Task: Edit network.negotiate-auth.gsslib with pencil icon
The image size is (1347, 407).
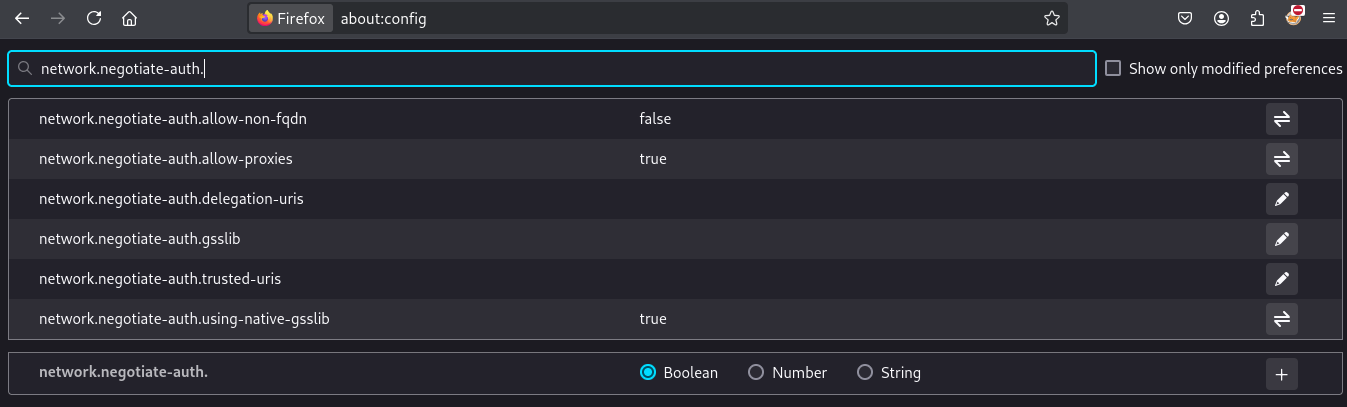Action: click(1281, 239)
